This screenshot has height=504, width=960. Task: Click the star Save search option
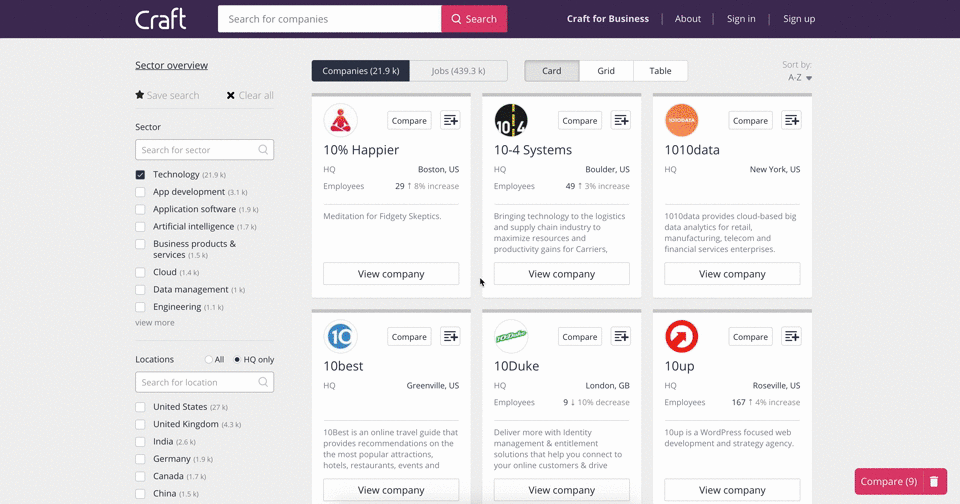[167, 95]
